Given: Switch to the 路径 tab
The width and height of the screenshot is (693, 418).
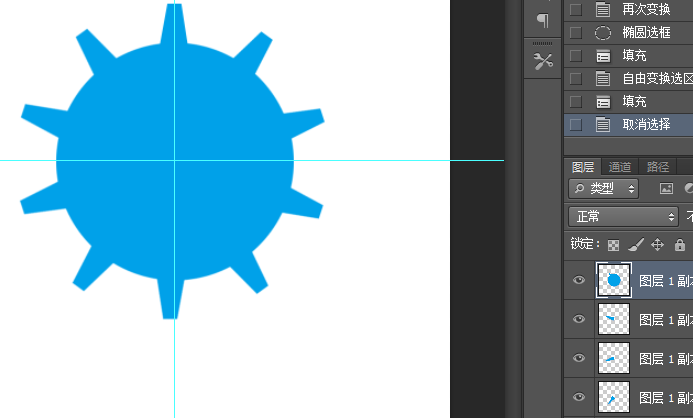Looking at the screenshot, I should click(x=658, y=167).
